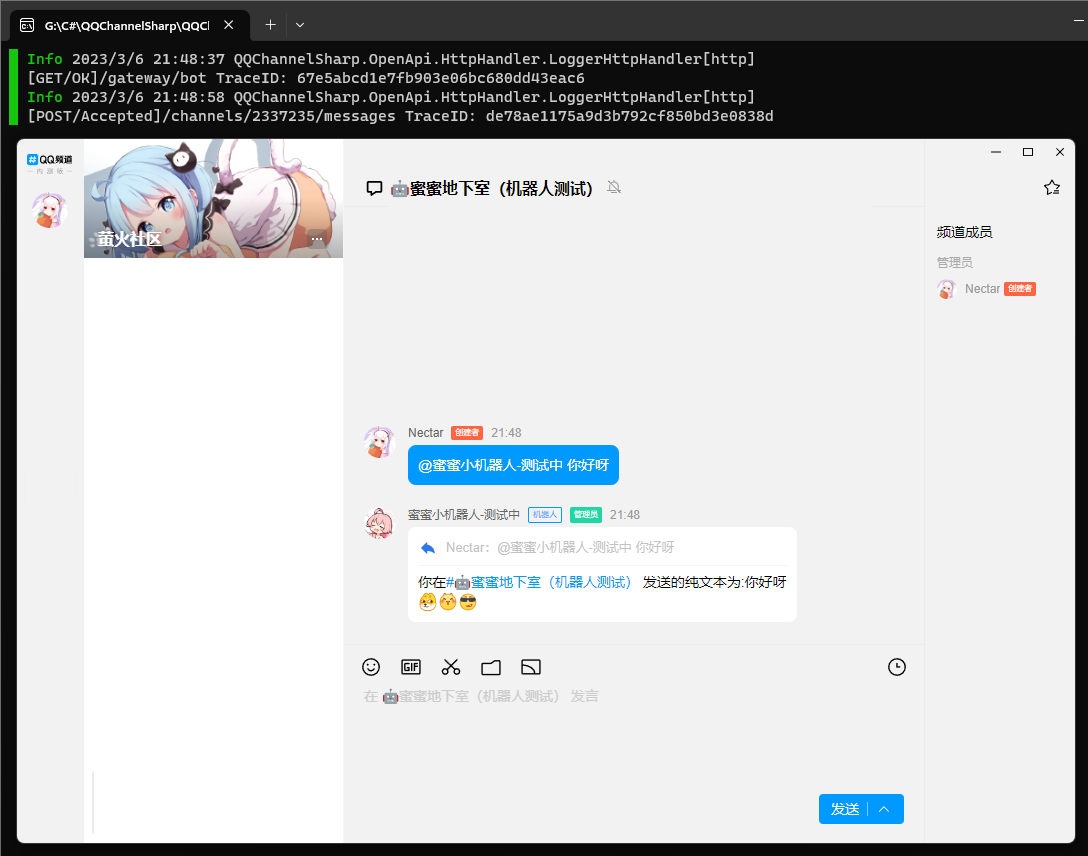Click the 管理员 section label

coord(955,263)
